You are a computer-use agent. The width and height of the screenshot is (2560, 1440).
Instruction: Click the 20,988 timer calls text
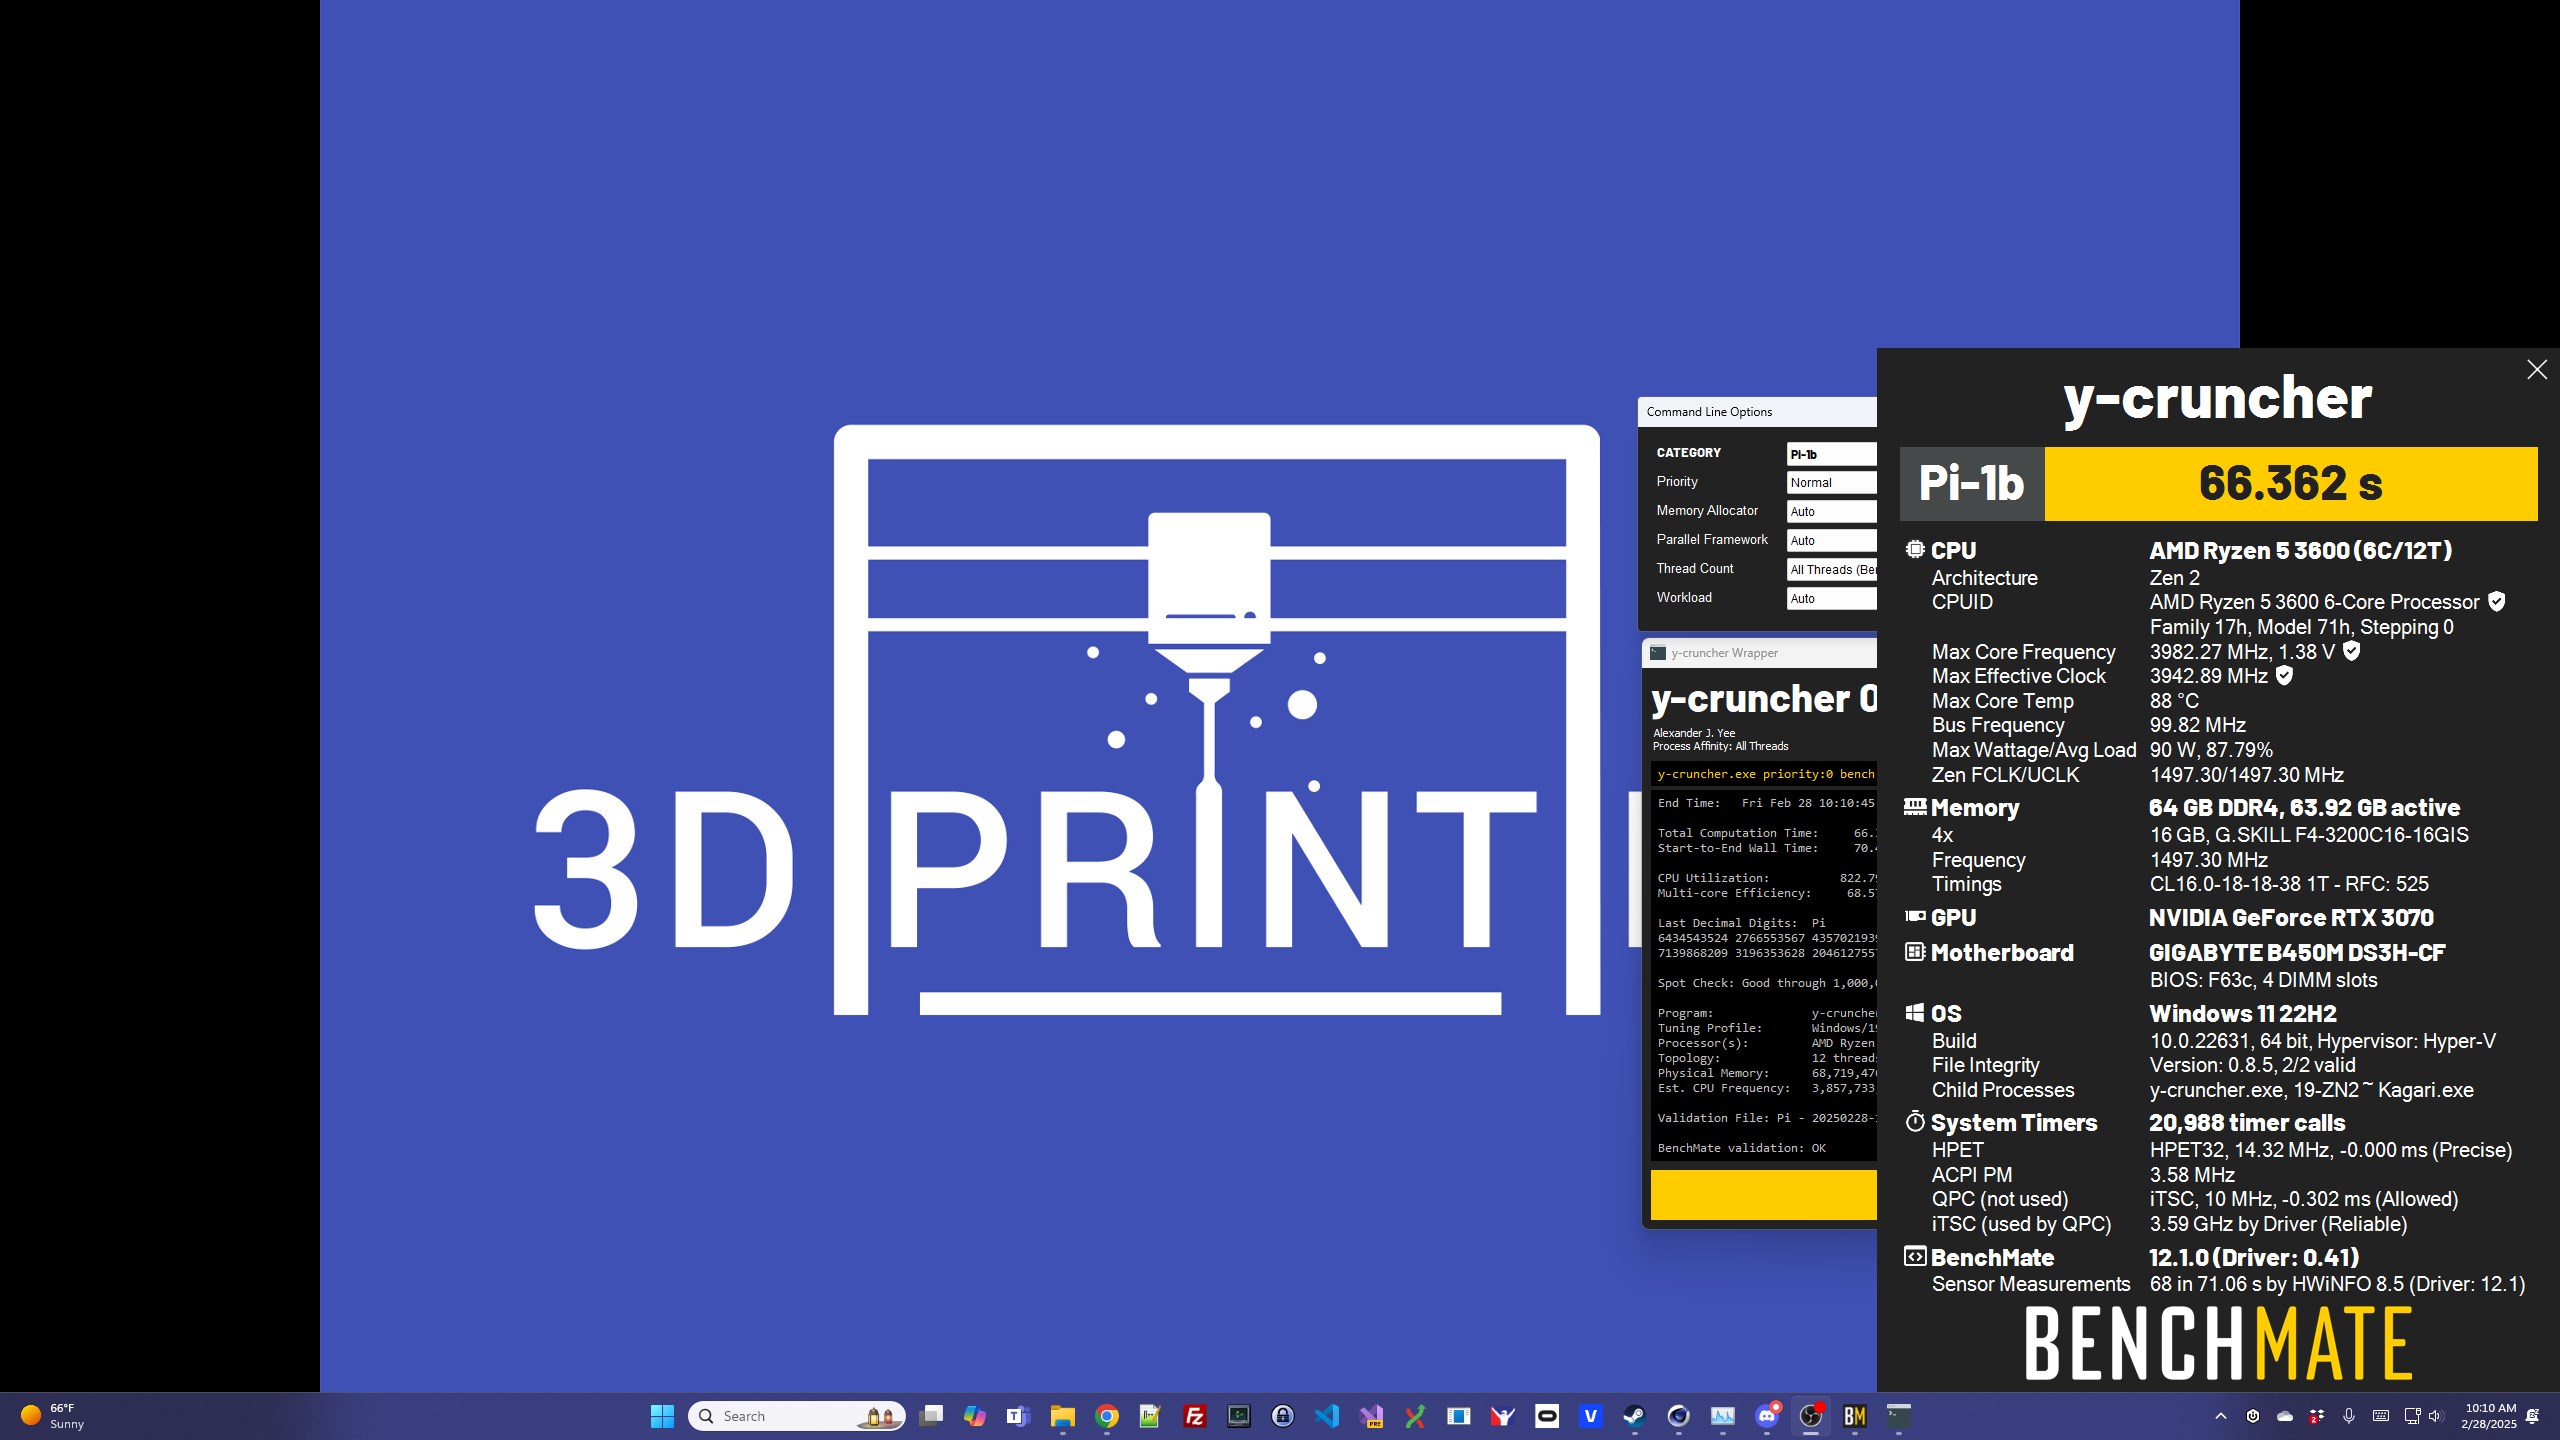[2247, 1123]
